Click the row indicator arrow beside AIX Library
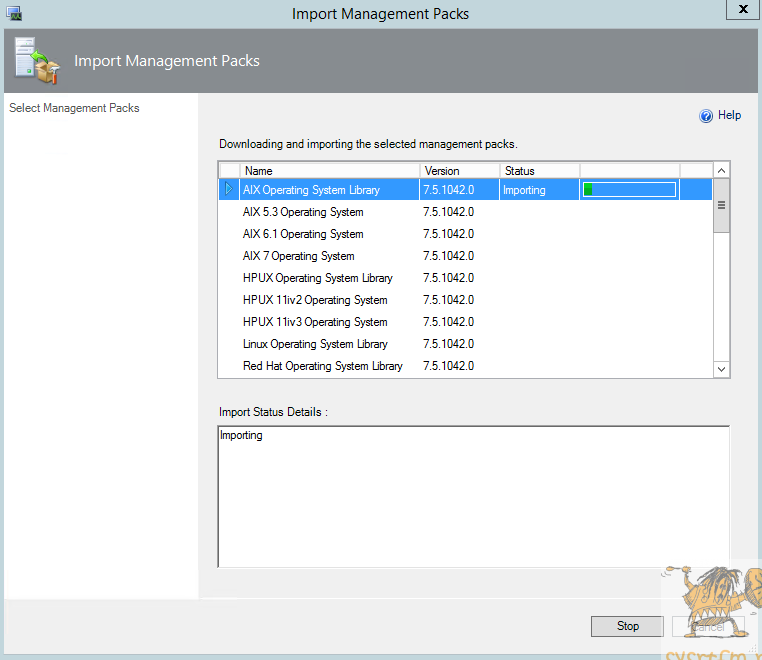 point(229,189)
